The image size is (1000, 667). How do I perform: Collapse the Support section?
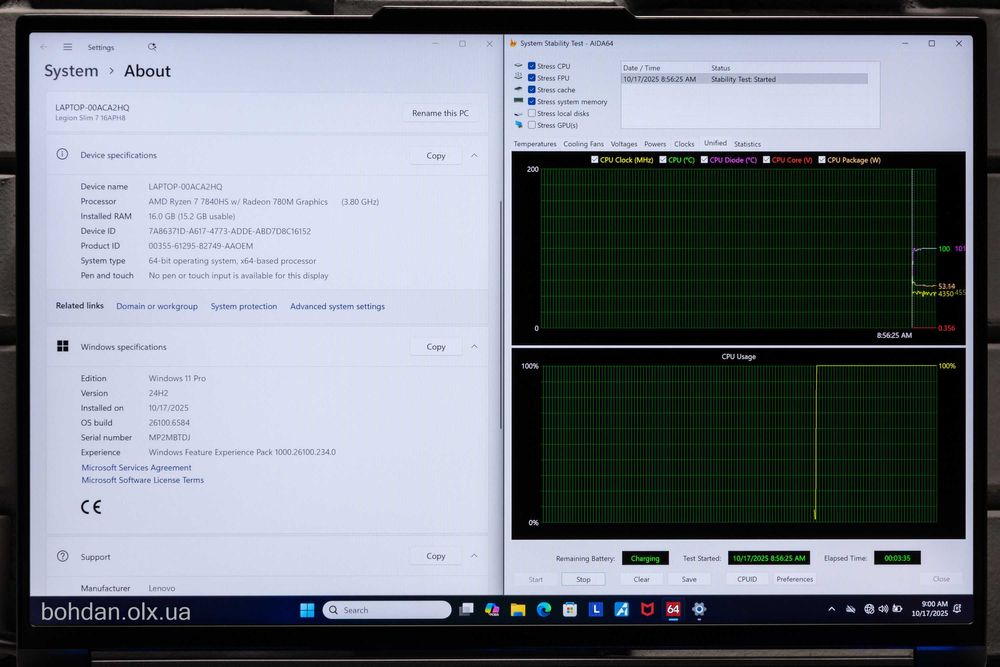tap(474, 556)
